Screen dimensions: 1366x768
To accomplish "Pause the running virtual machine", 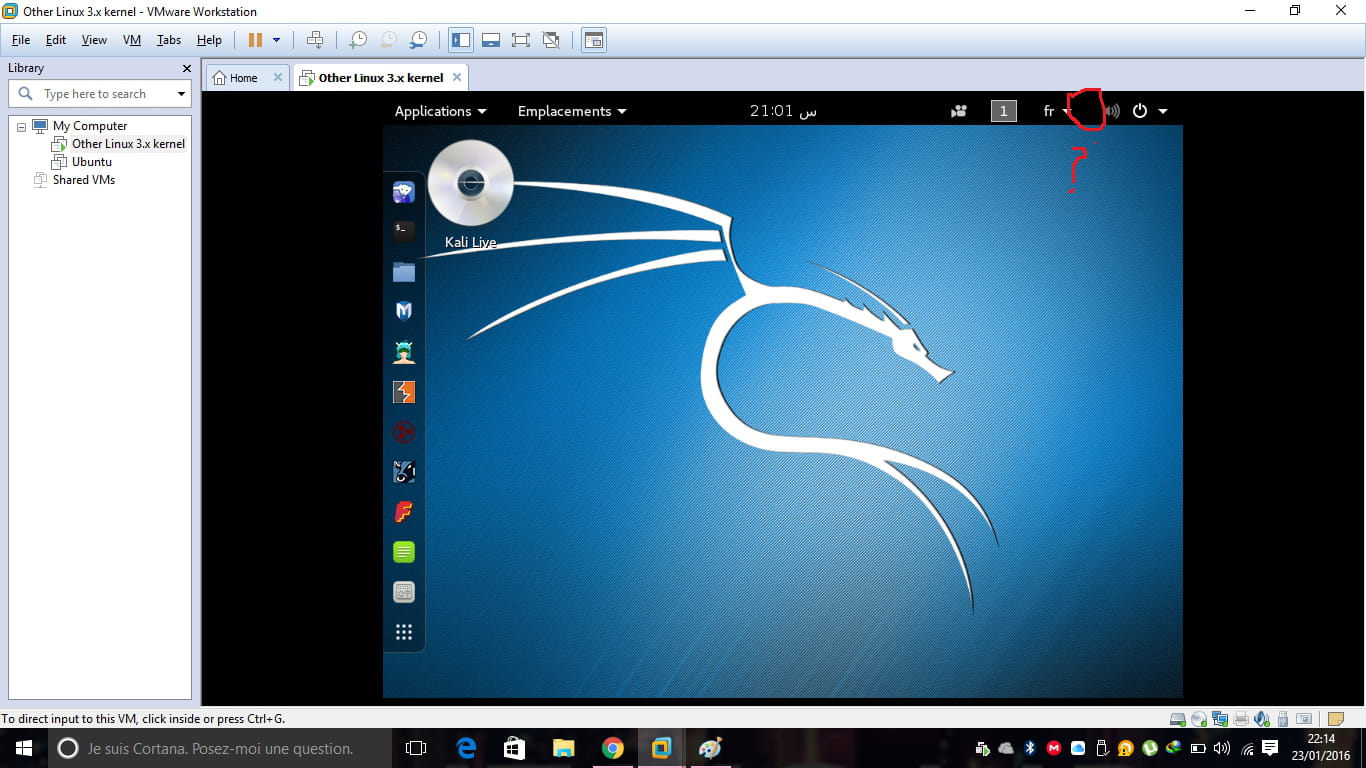I will [255, 40].
